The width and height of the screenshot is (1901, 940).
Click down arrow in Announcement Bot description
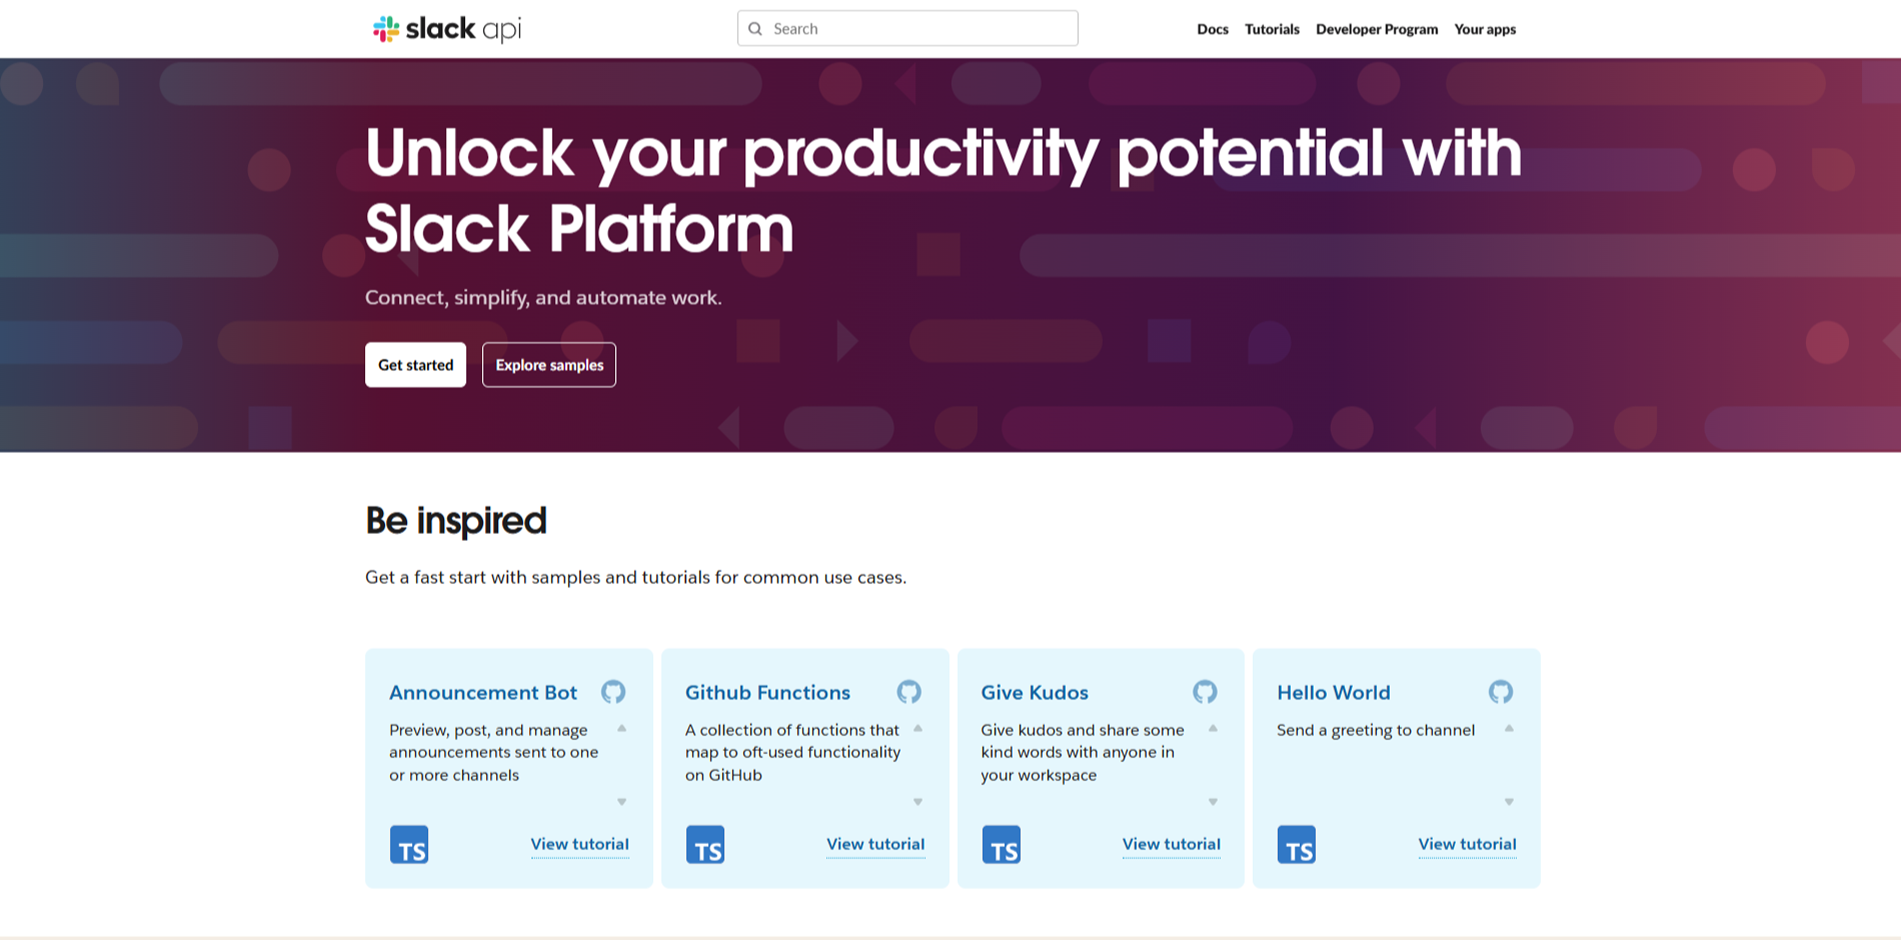point(622,802)
